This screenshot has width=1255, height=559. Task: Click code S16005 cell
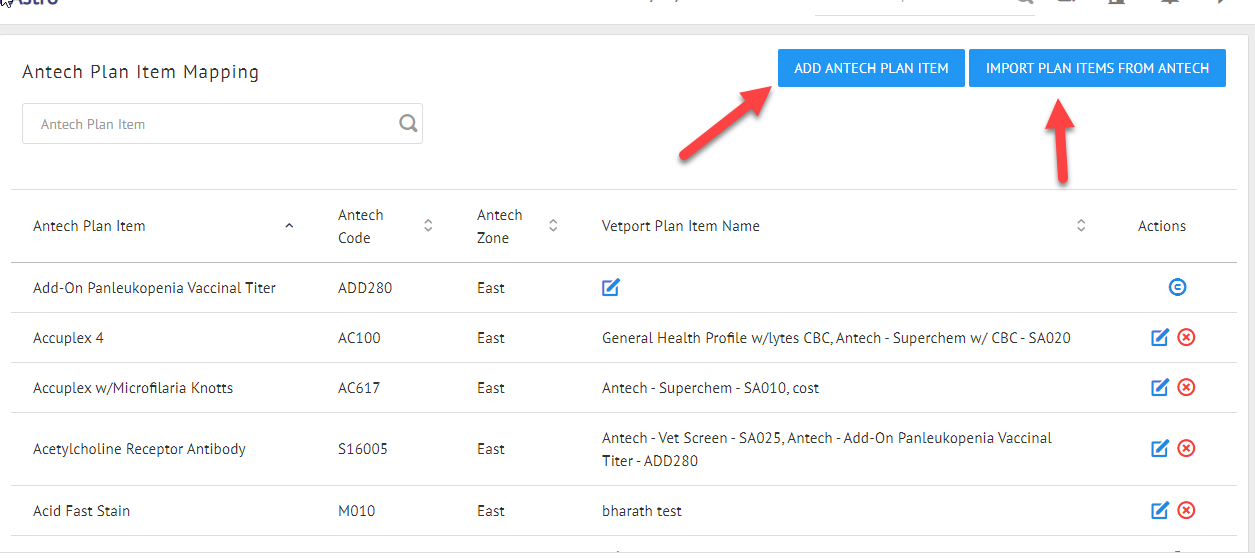[x=362, y=449]
